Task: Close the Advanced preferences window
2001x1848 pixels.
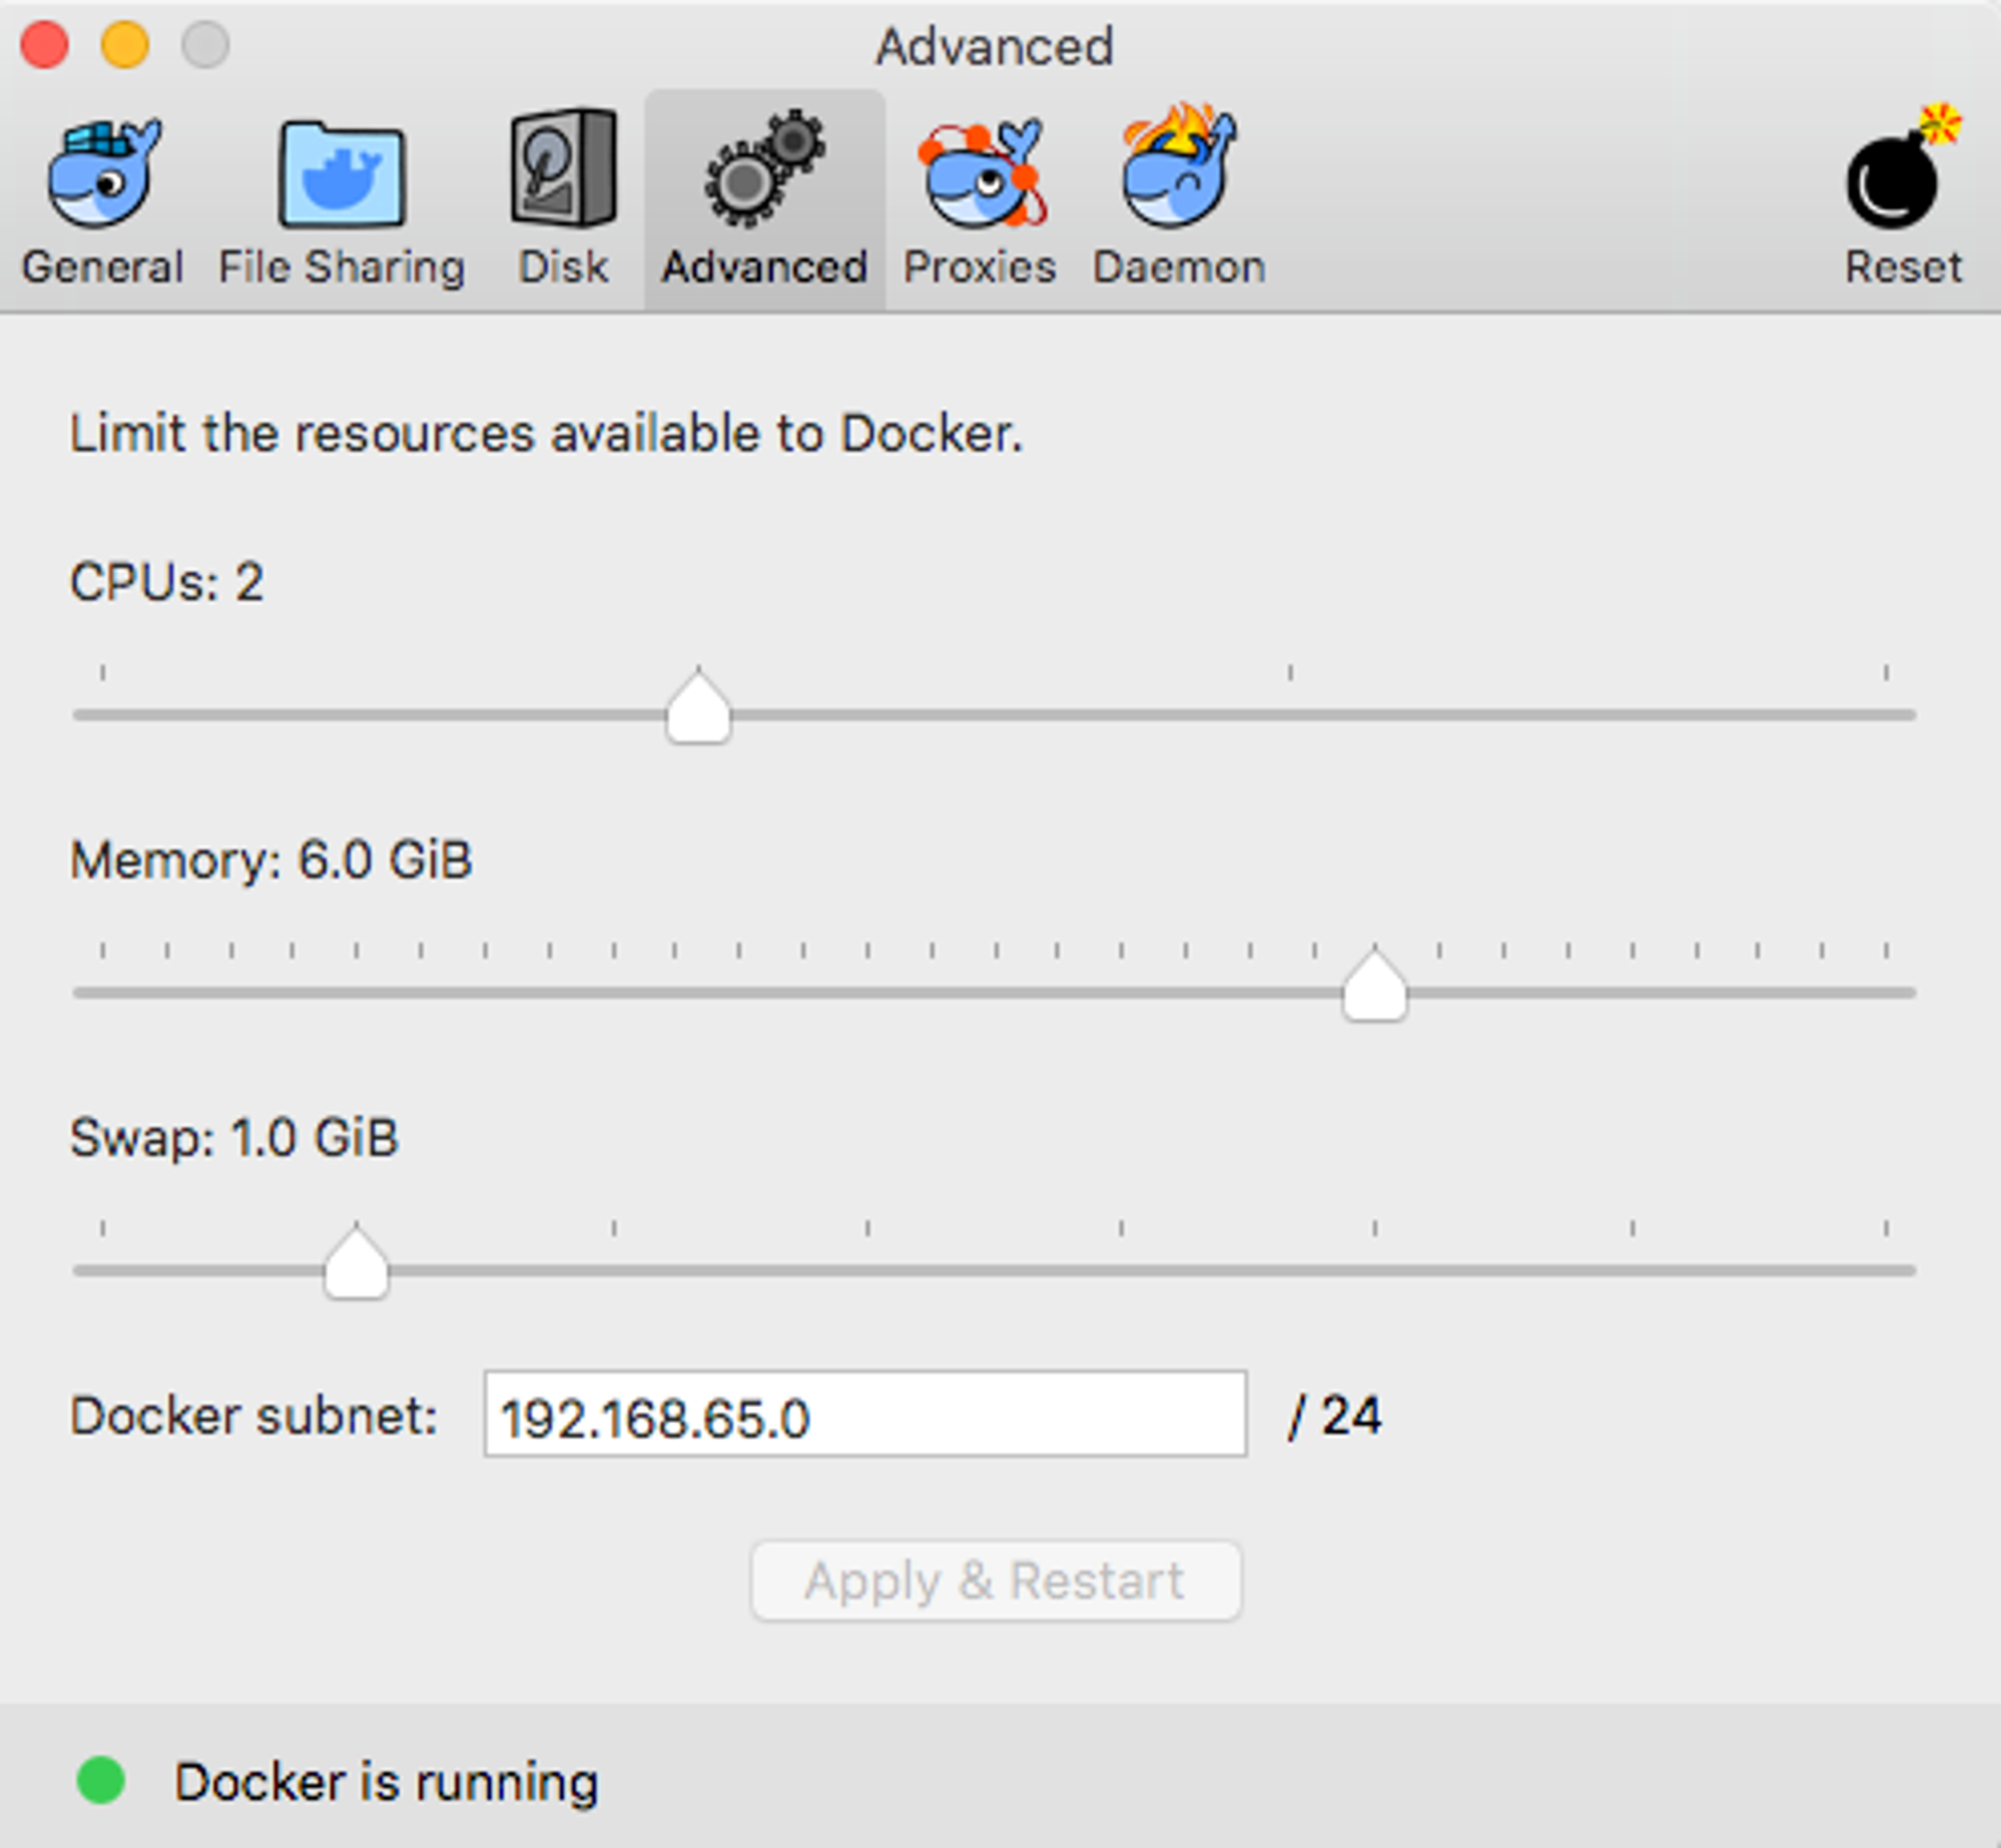Action: pos(45,45)
